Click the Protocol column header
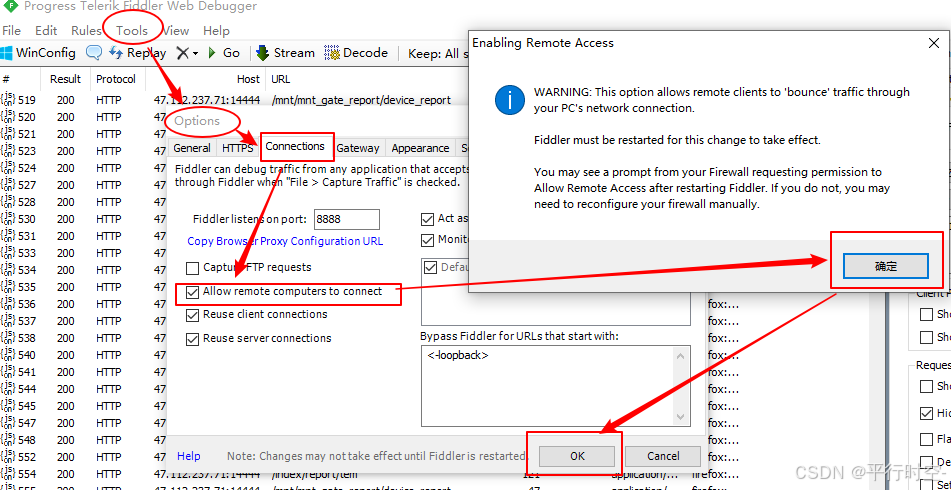The width and height of the screenshot is (951, 490). click(x=117, y=79)
